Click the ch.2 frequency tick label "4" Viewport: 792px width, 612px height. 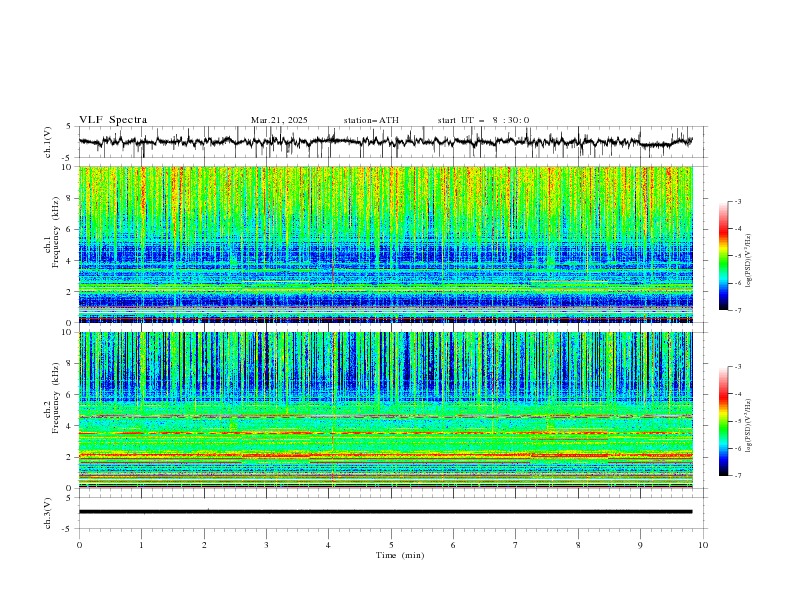point(70,426)
